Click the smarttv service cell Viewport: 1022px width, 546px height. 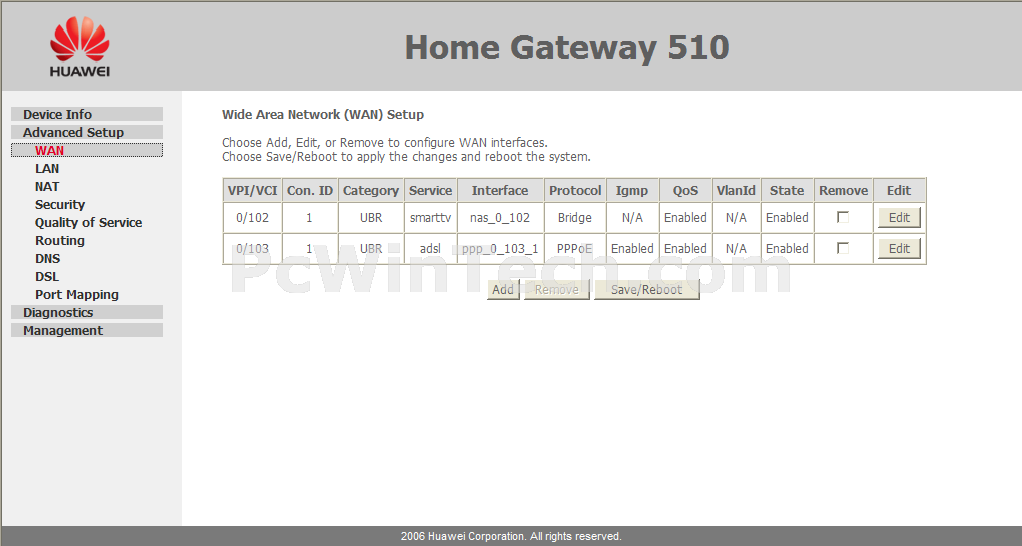430,218
